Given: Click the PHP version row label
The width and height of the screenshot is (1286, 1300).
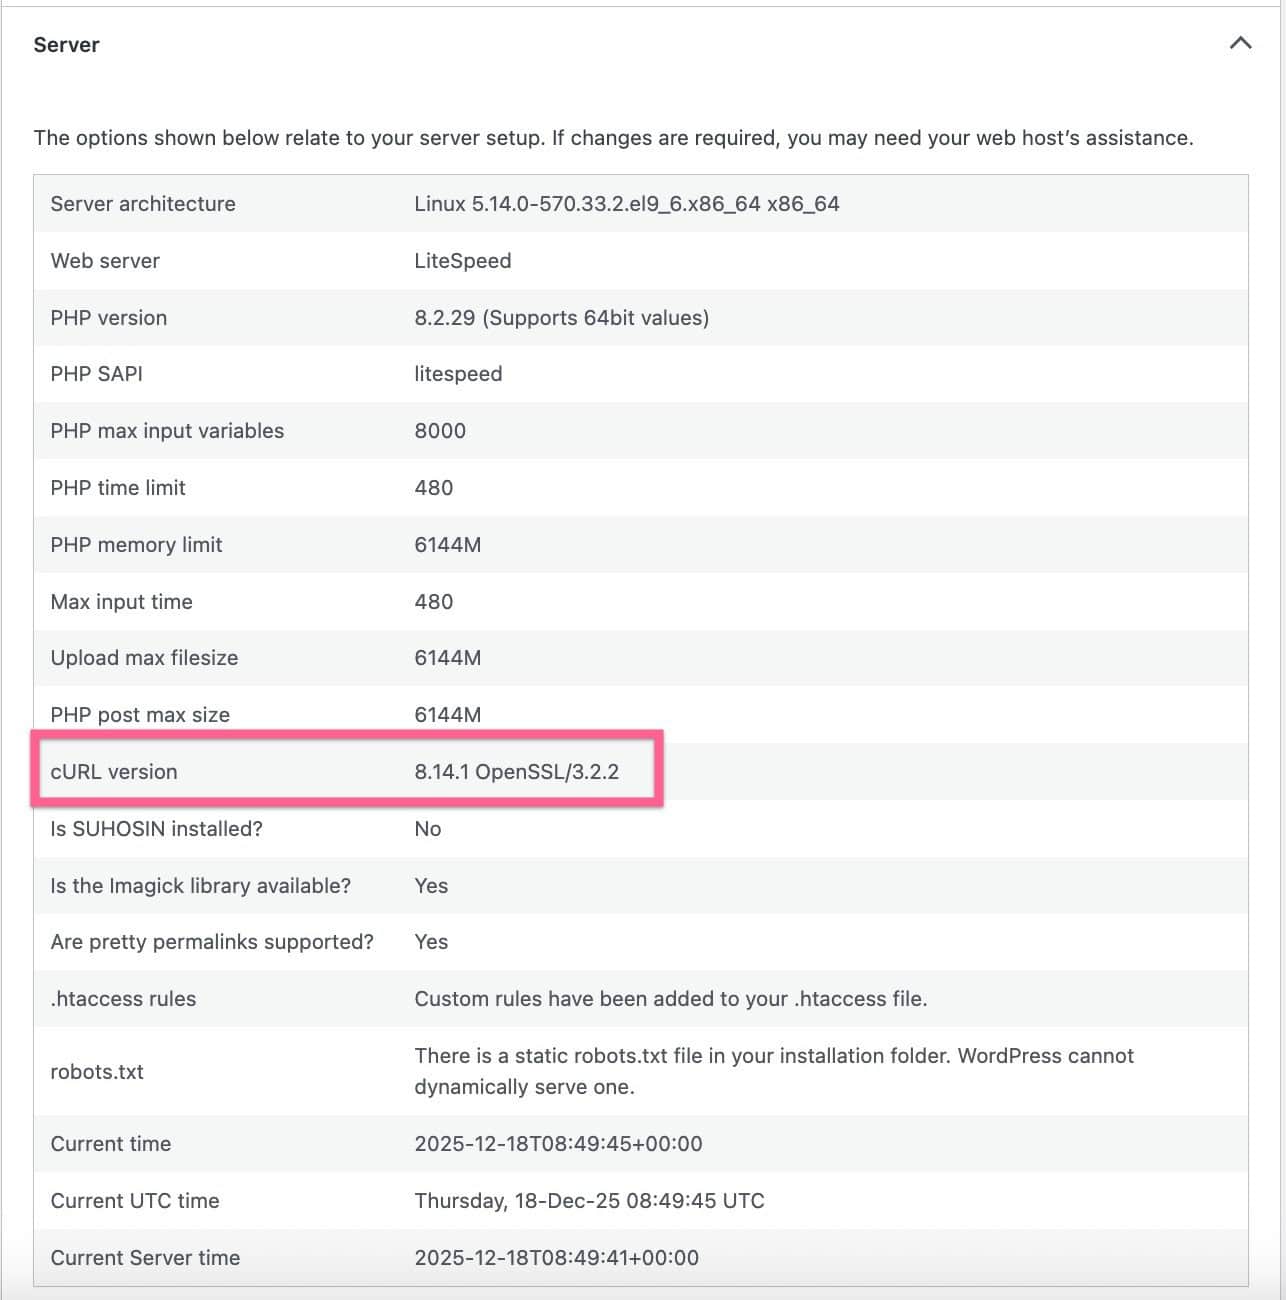Looking at the screenshot, I should (109, 318).
